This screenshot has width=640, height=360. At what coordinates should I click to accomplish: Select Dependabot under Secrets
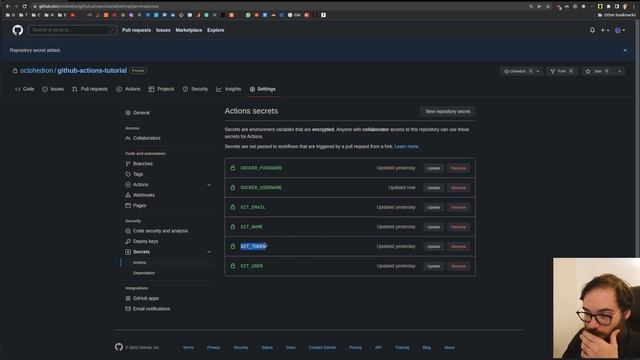coord(144,273)
